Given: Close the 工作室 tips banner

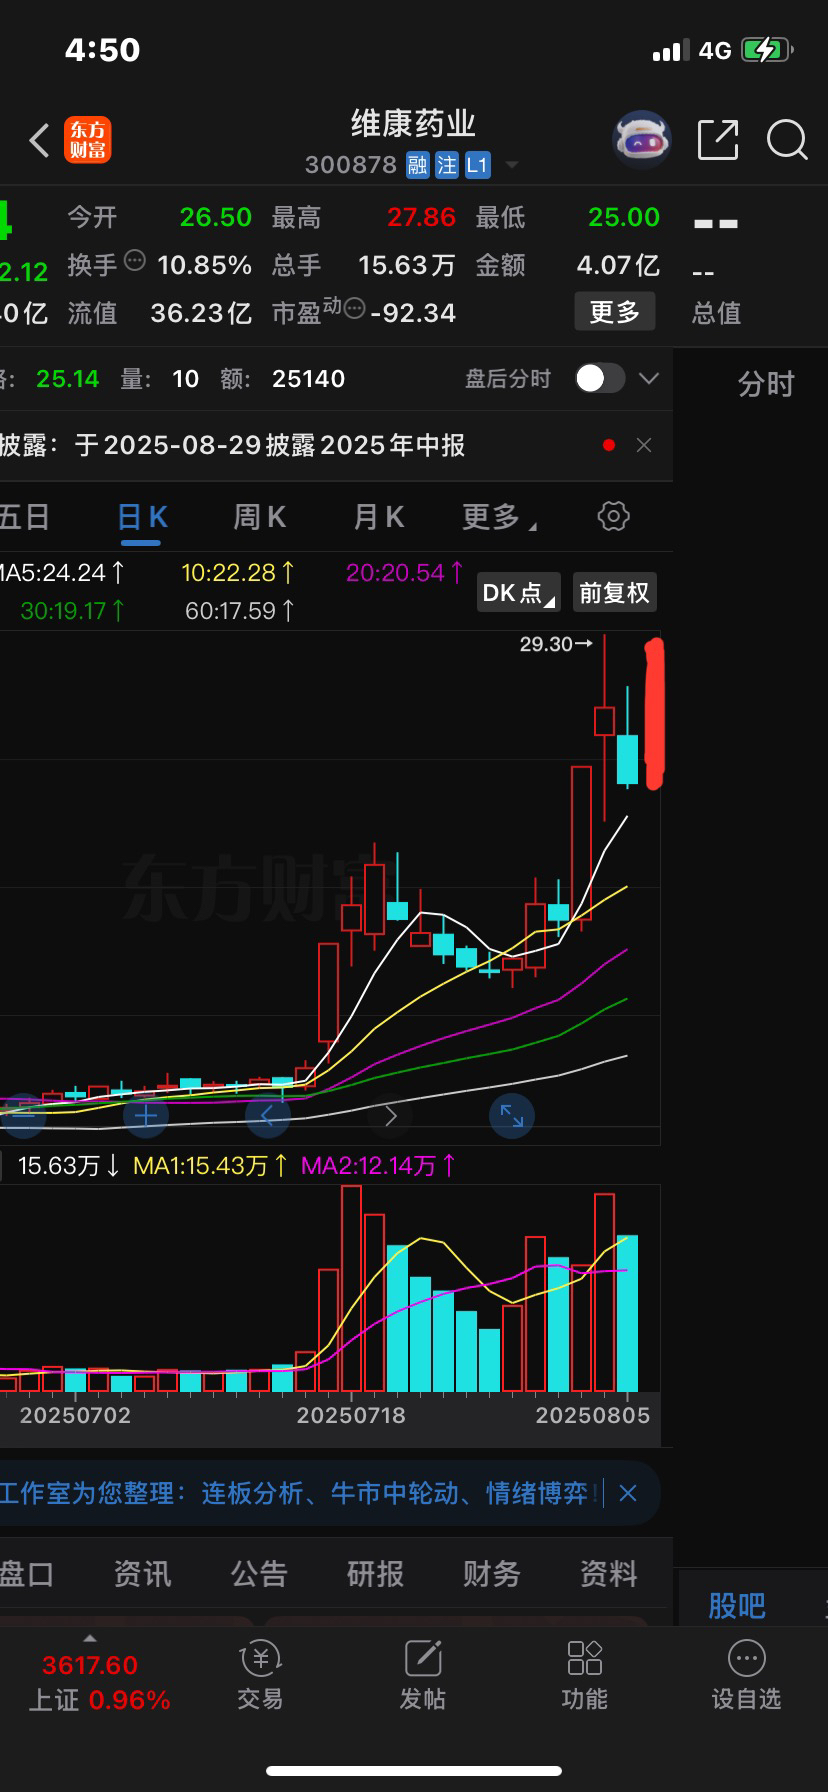Looking at the screenshot, I should point(628,1493).
